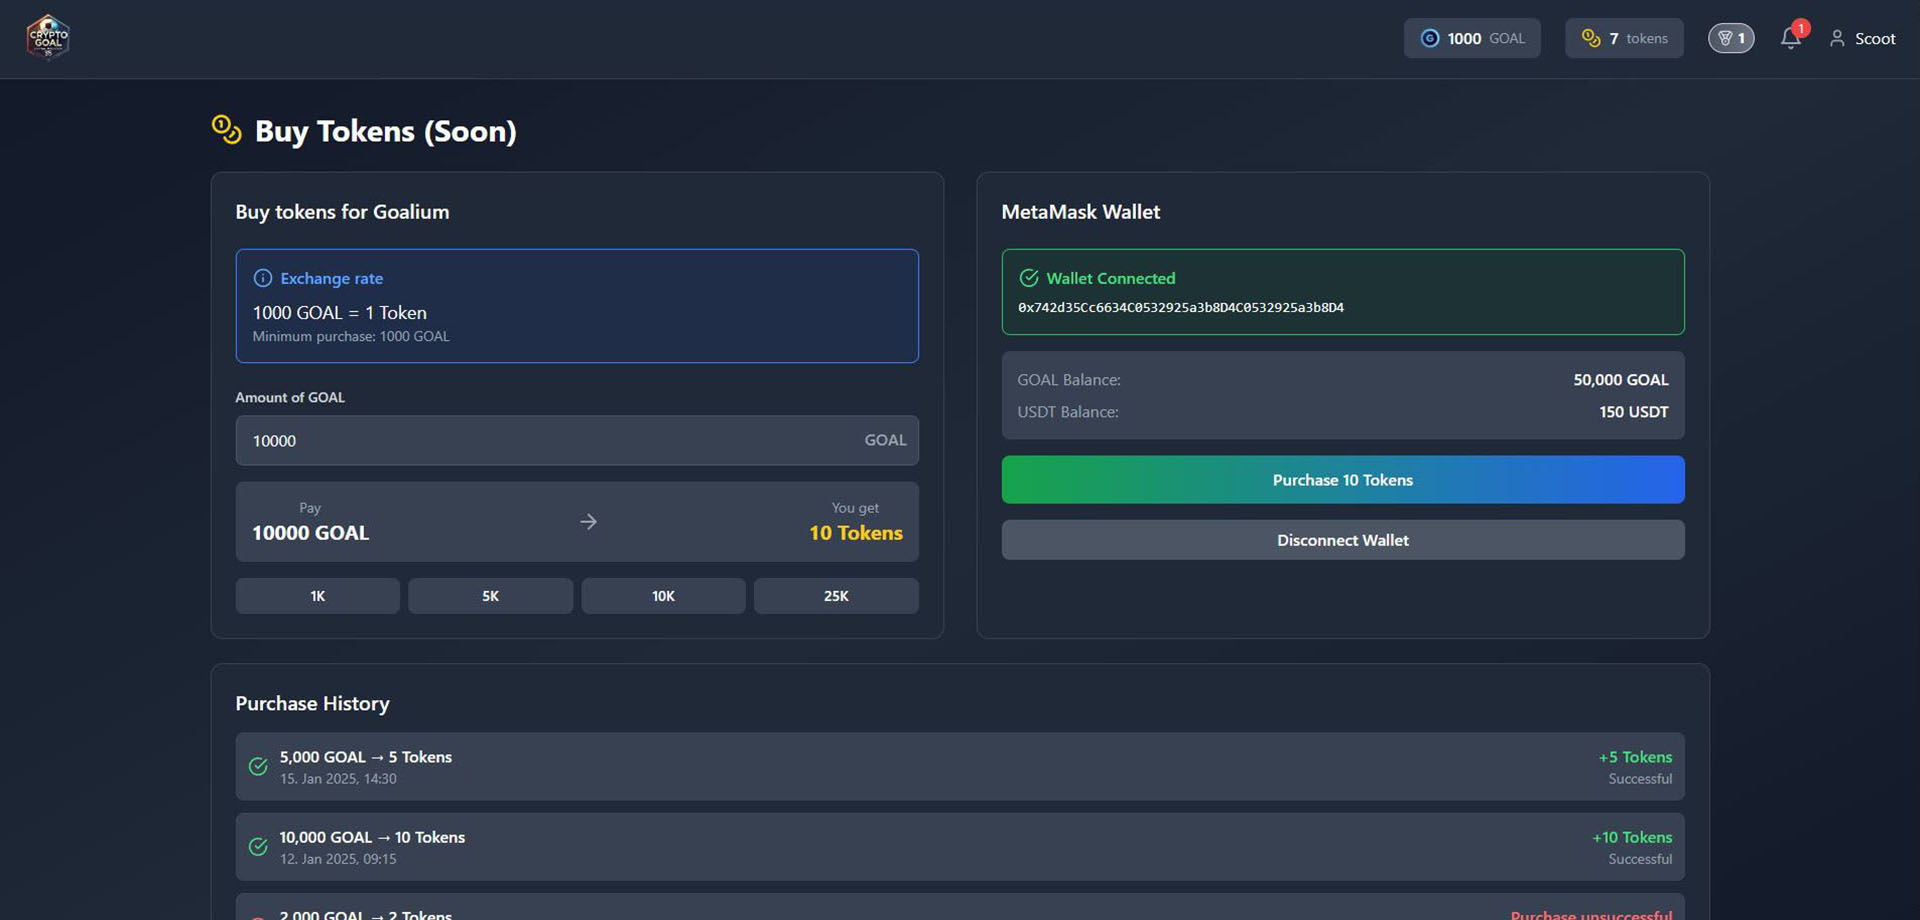Viewport: 1920px width, 920px height.
Task: Click the MetaMask Wallet heading
Action: (1081, 212)
